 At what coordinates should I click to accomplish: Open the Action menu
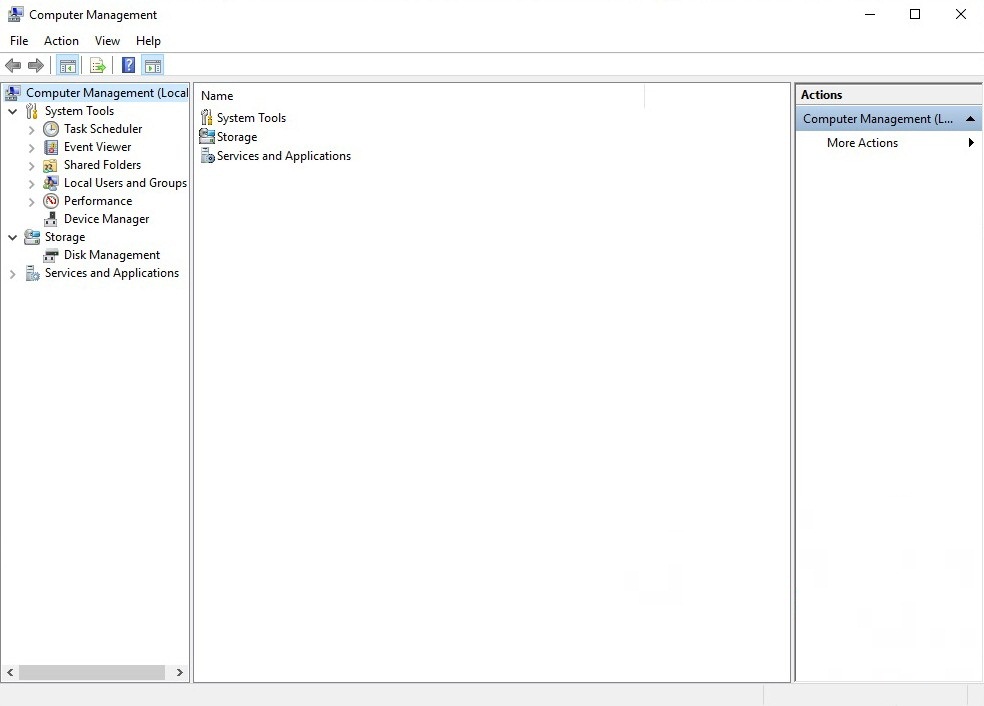61,41
